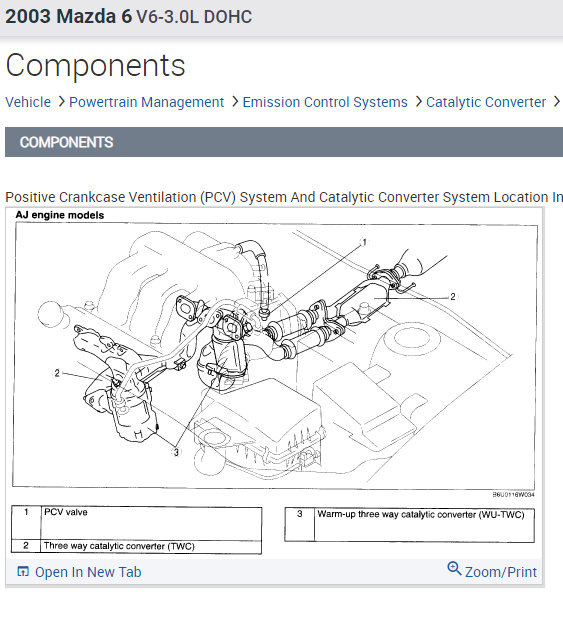
Task: Click the open-in-new-tab icon
Action: click(23, 572)
